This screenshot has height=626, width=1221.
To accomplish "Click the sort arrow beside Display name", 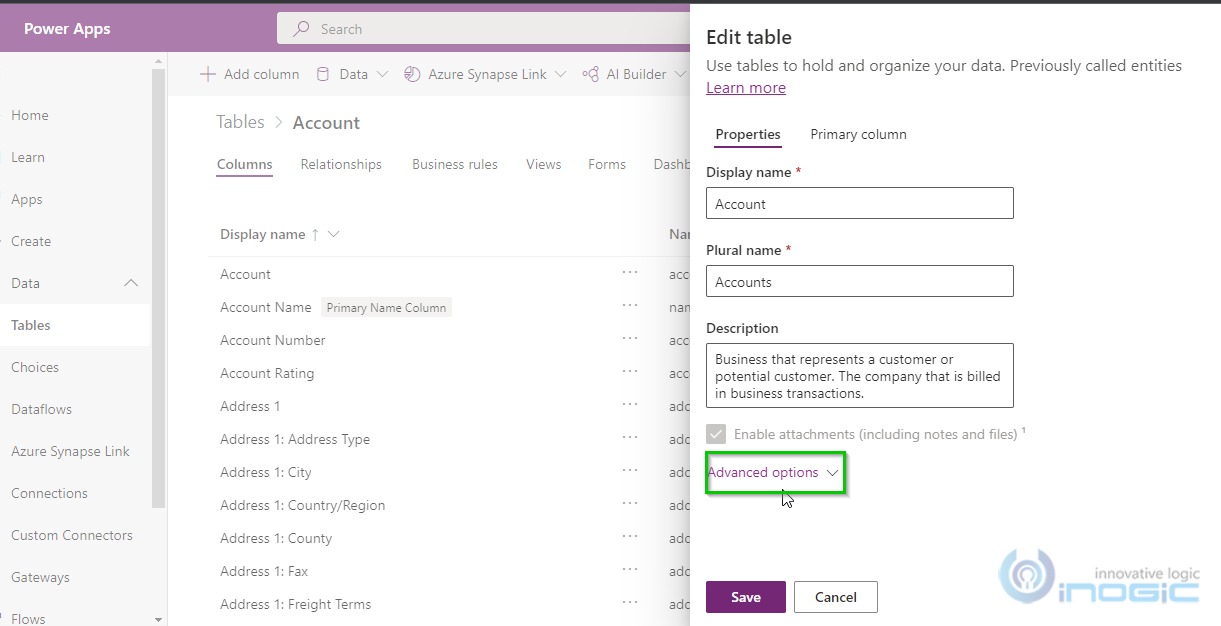I will (x=316, y=234).
